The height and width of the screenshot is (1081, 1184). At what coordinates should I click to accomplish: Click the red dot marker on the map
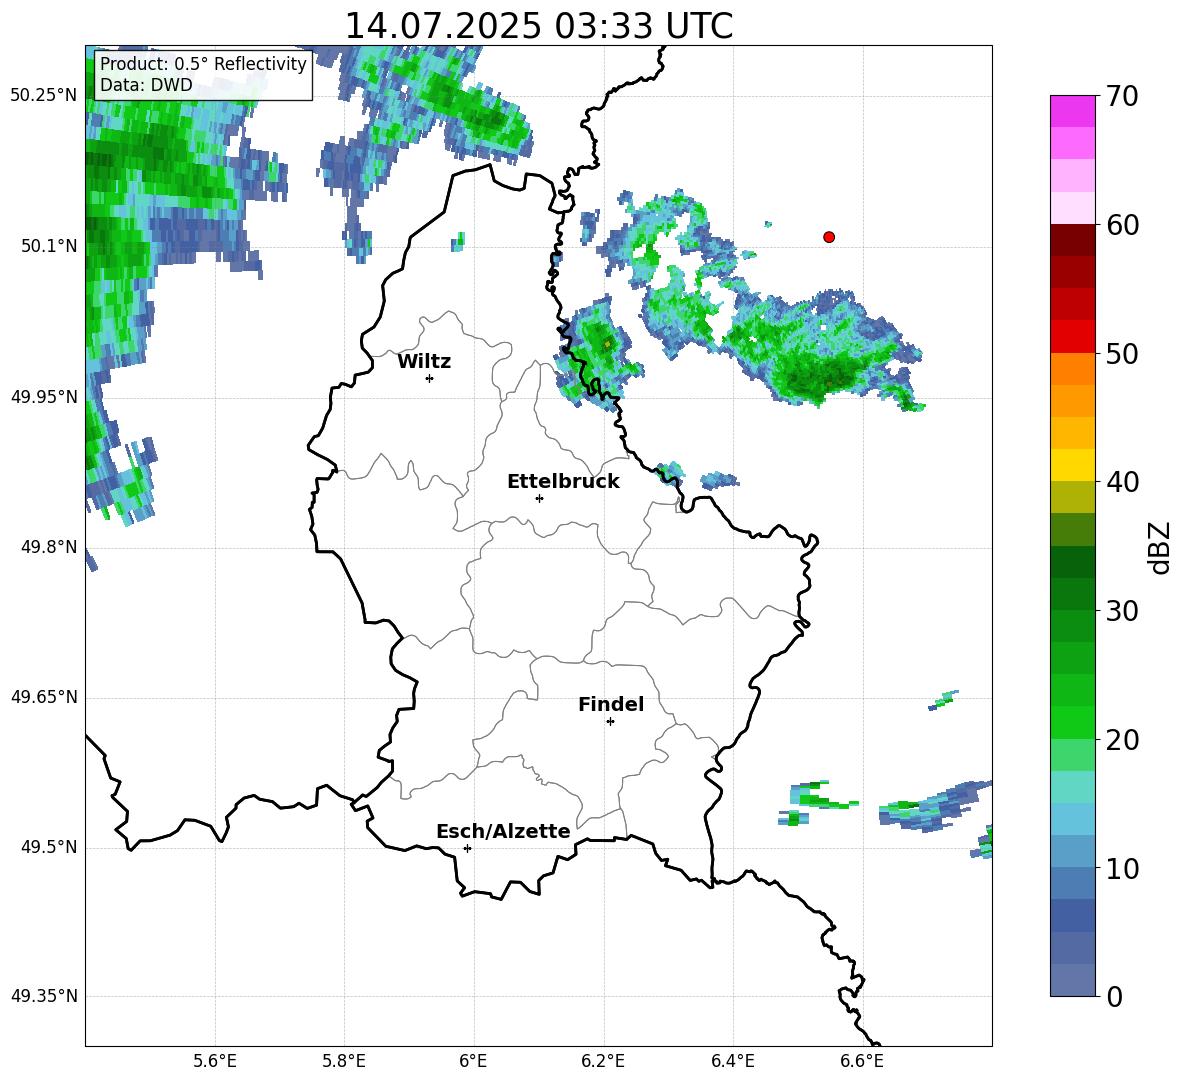(x=829, y=237)
